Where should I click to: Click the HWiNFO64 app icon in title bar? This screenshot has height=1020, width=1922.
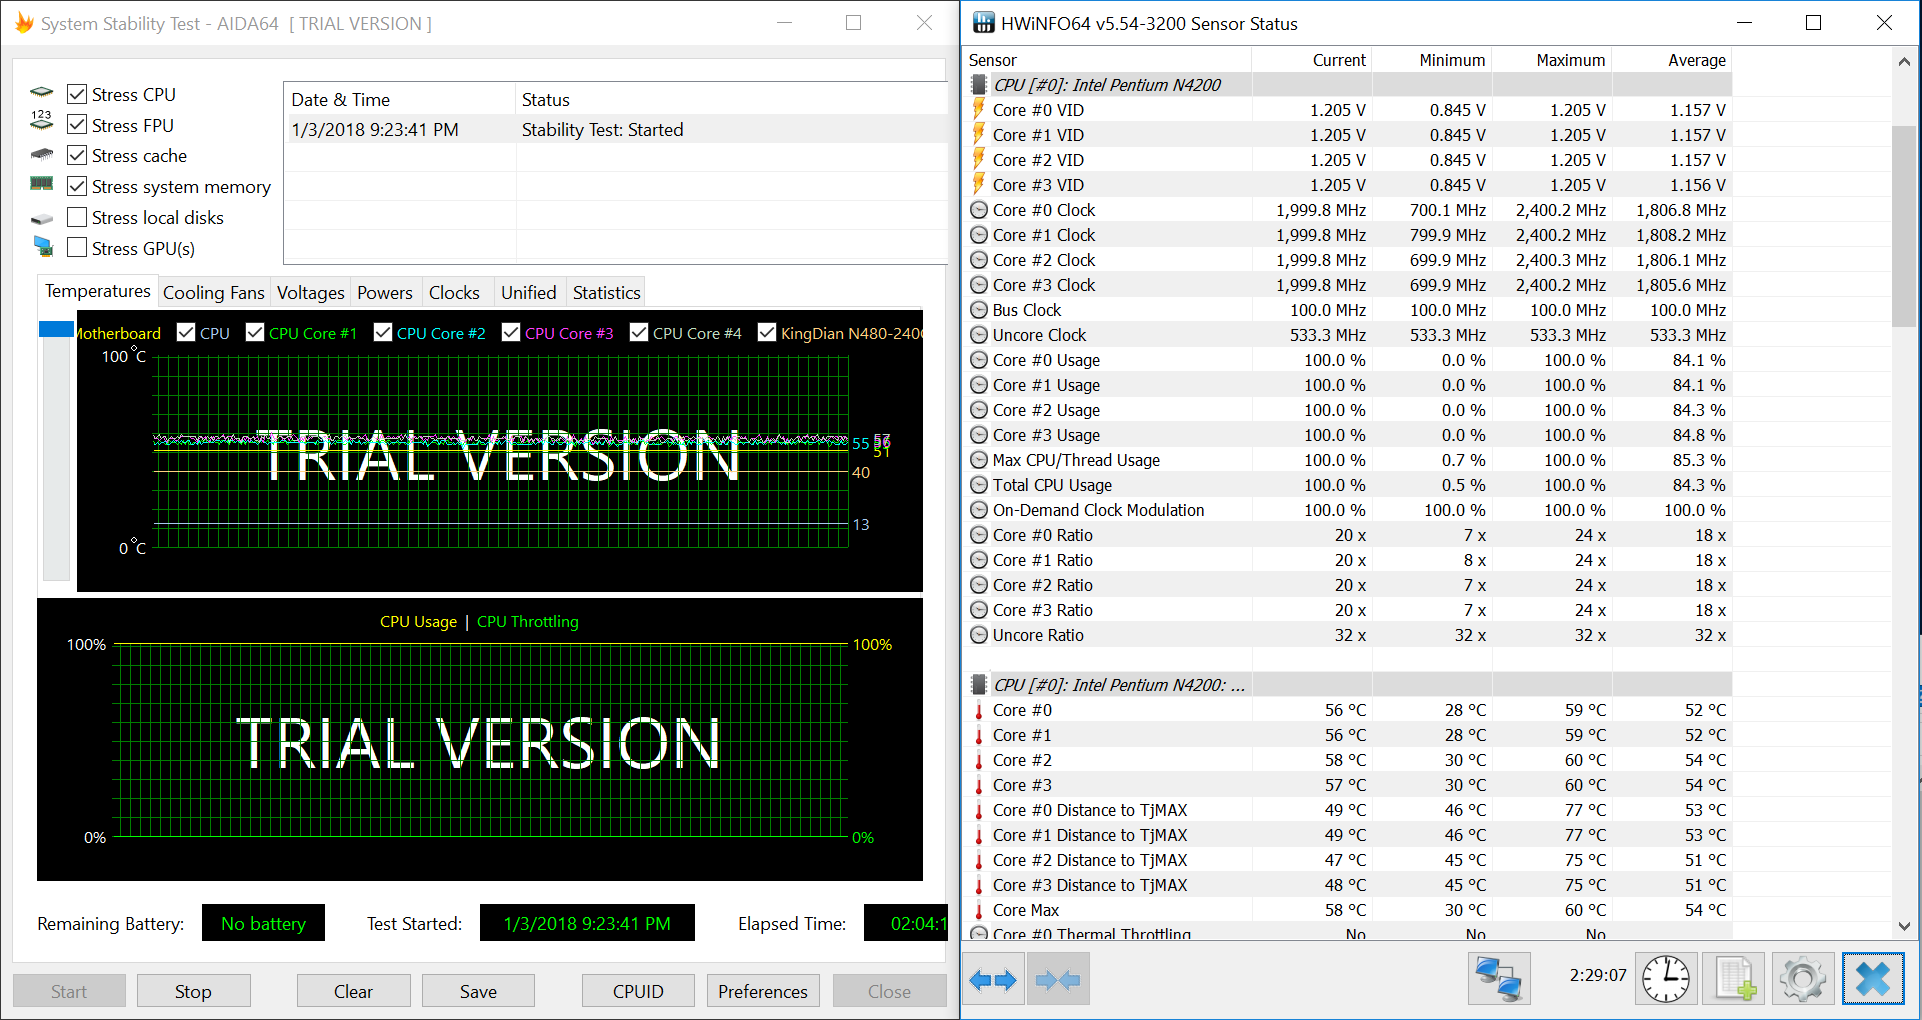pyautogui.click(x=984, y=23)
